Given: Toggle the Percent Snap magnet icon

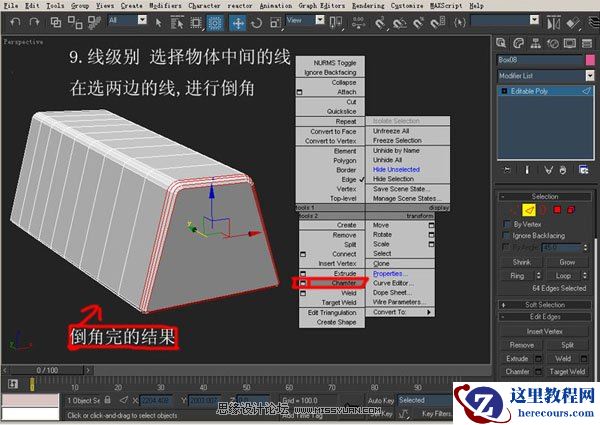Looking at the screenshot, I should tap(419, 23).
